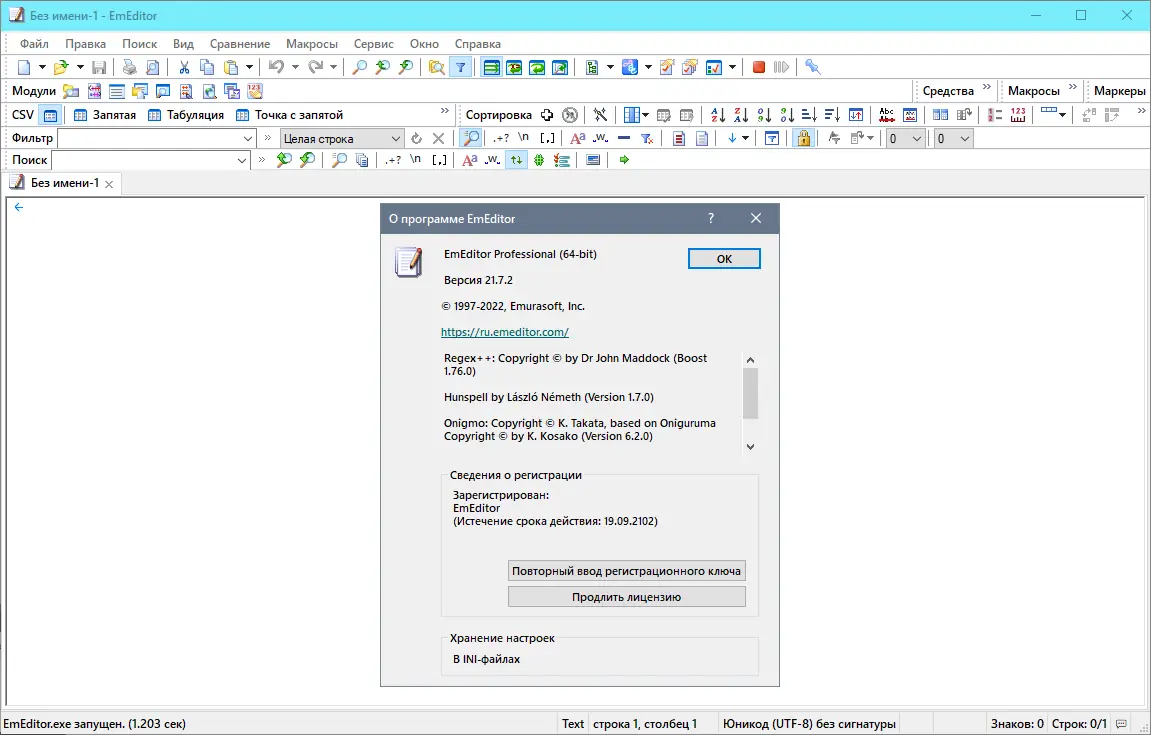Image resolution: width=1151 pixels, height=735 pixels.
Task: Click the Cut scissors icon
Action: tap(184, 68)
